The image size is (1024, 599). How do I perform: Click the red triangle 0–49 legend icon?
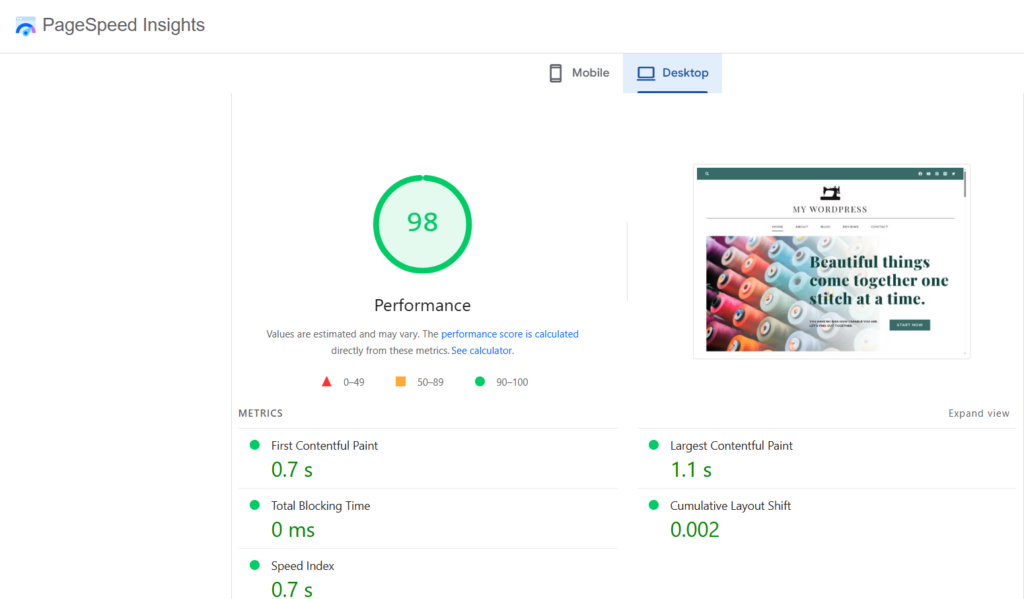327,381
